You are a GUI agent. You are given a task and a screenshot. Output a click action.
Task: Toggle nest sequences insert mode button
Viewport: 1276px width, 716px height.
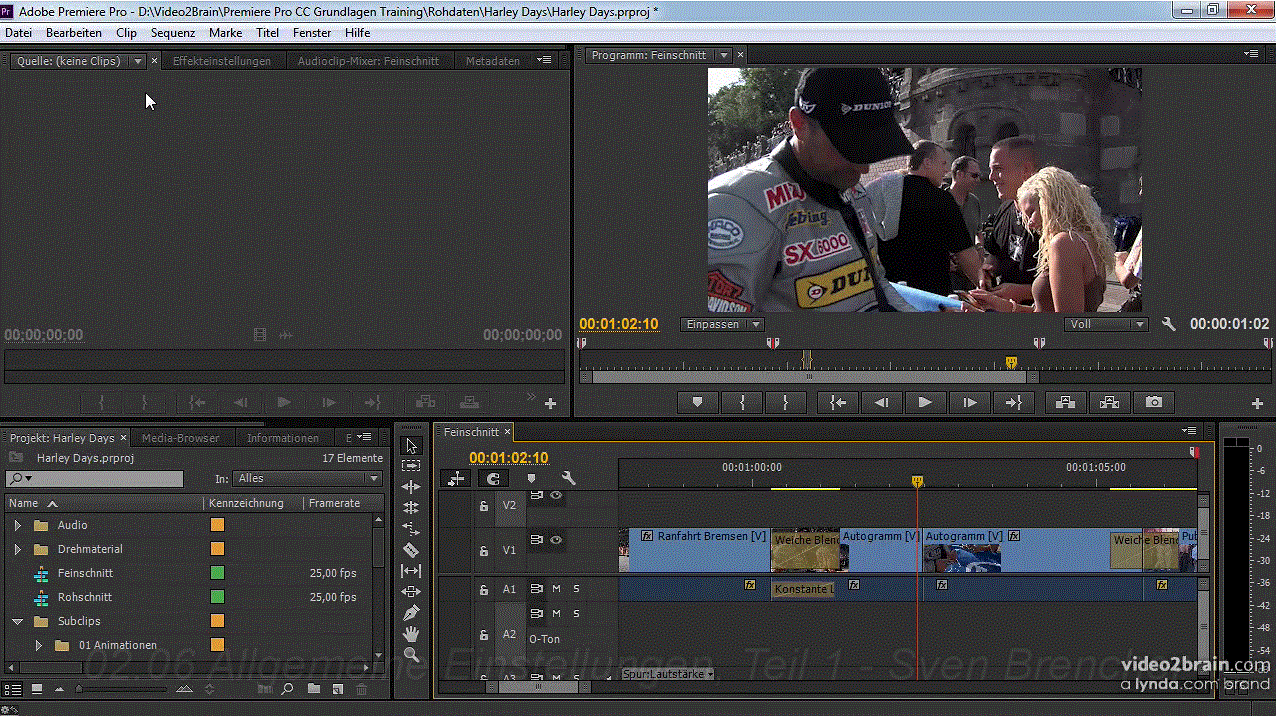[x=456, y=479]
